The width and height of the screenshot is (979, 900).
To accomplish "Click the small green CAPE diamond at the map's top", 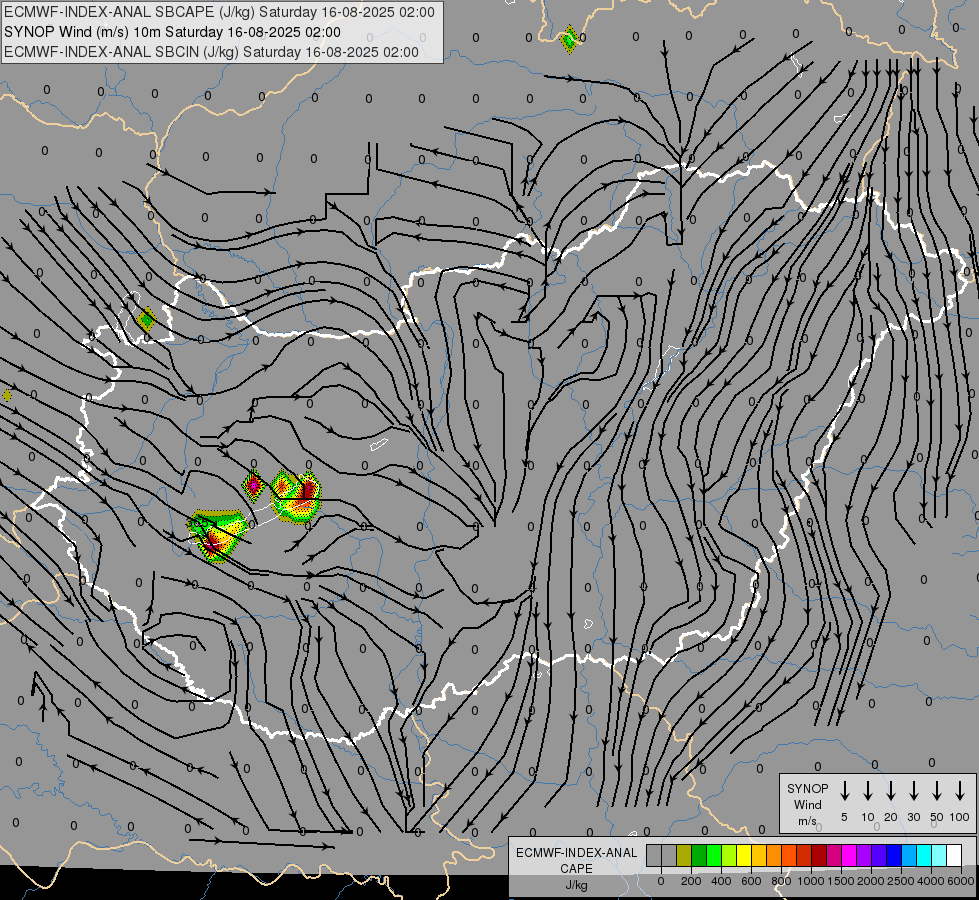I will tap(569, 39).
